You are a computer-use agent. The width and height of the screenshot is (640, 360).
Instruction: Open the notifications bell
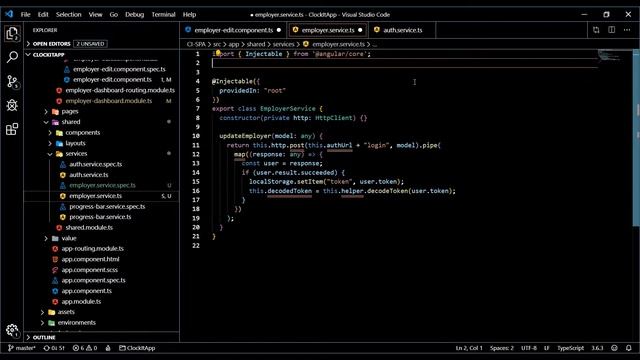[629, 348]
